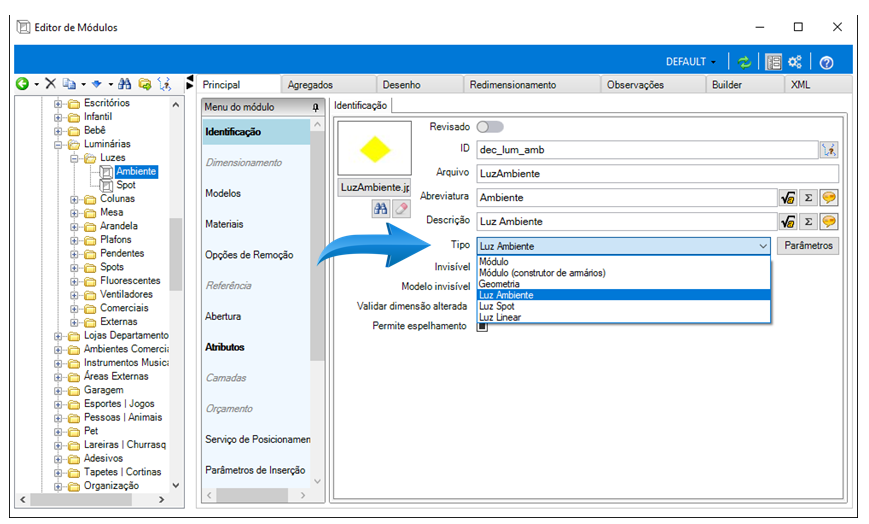Click the copy documents icon in tree toolbar
Image resolution: width=869 pixels, height=524 pixels.
[69, 84]
